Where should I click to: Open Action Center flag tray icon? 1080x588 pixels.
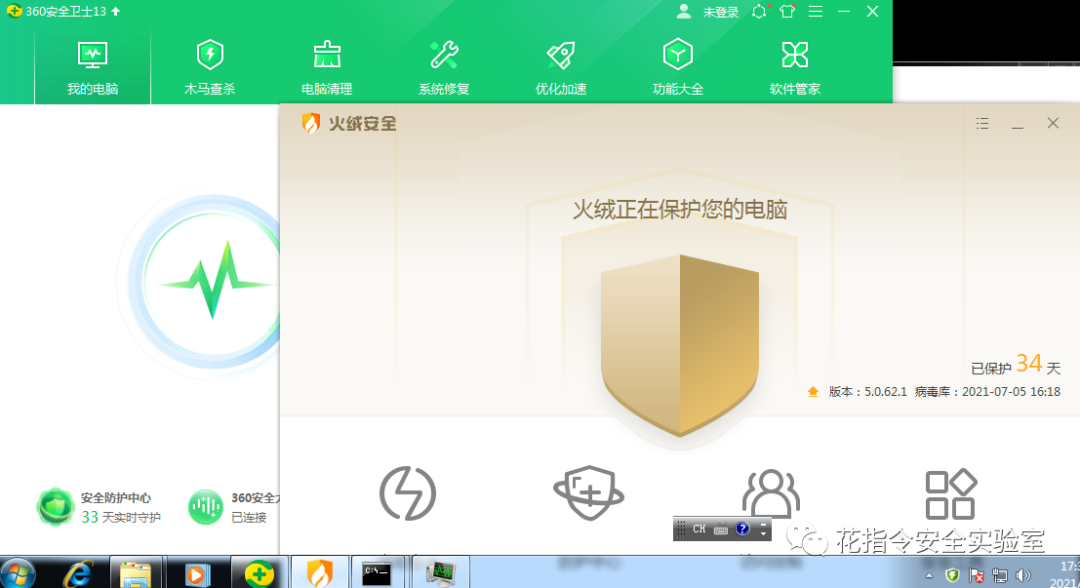pos(976,575)
